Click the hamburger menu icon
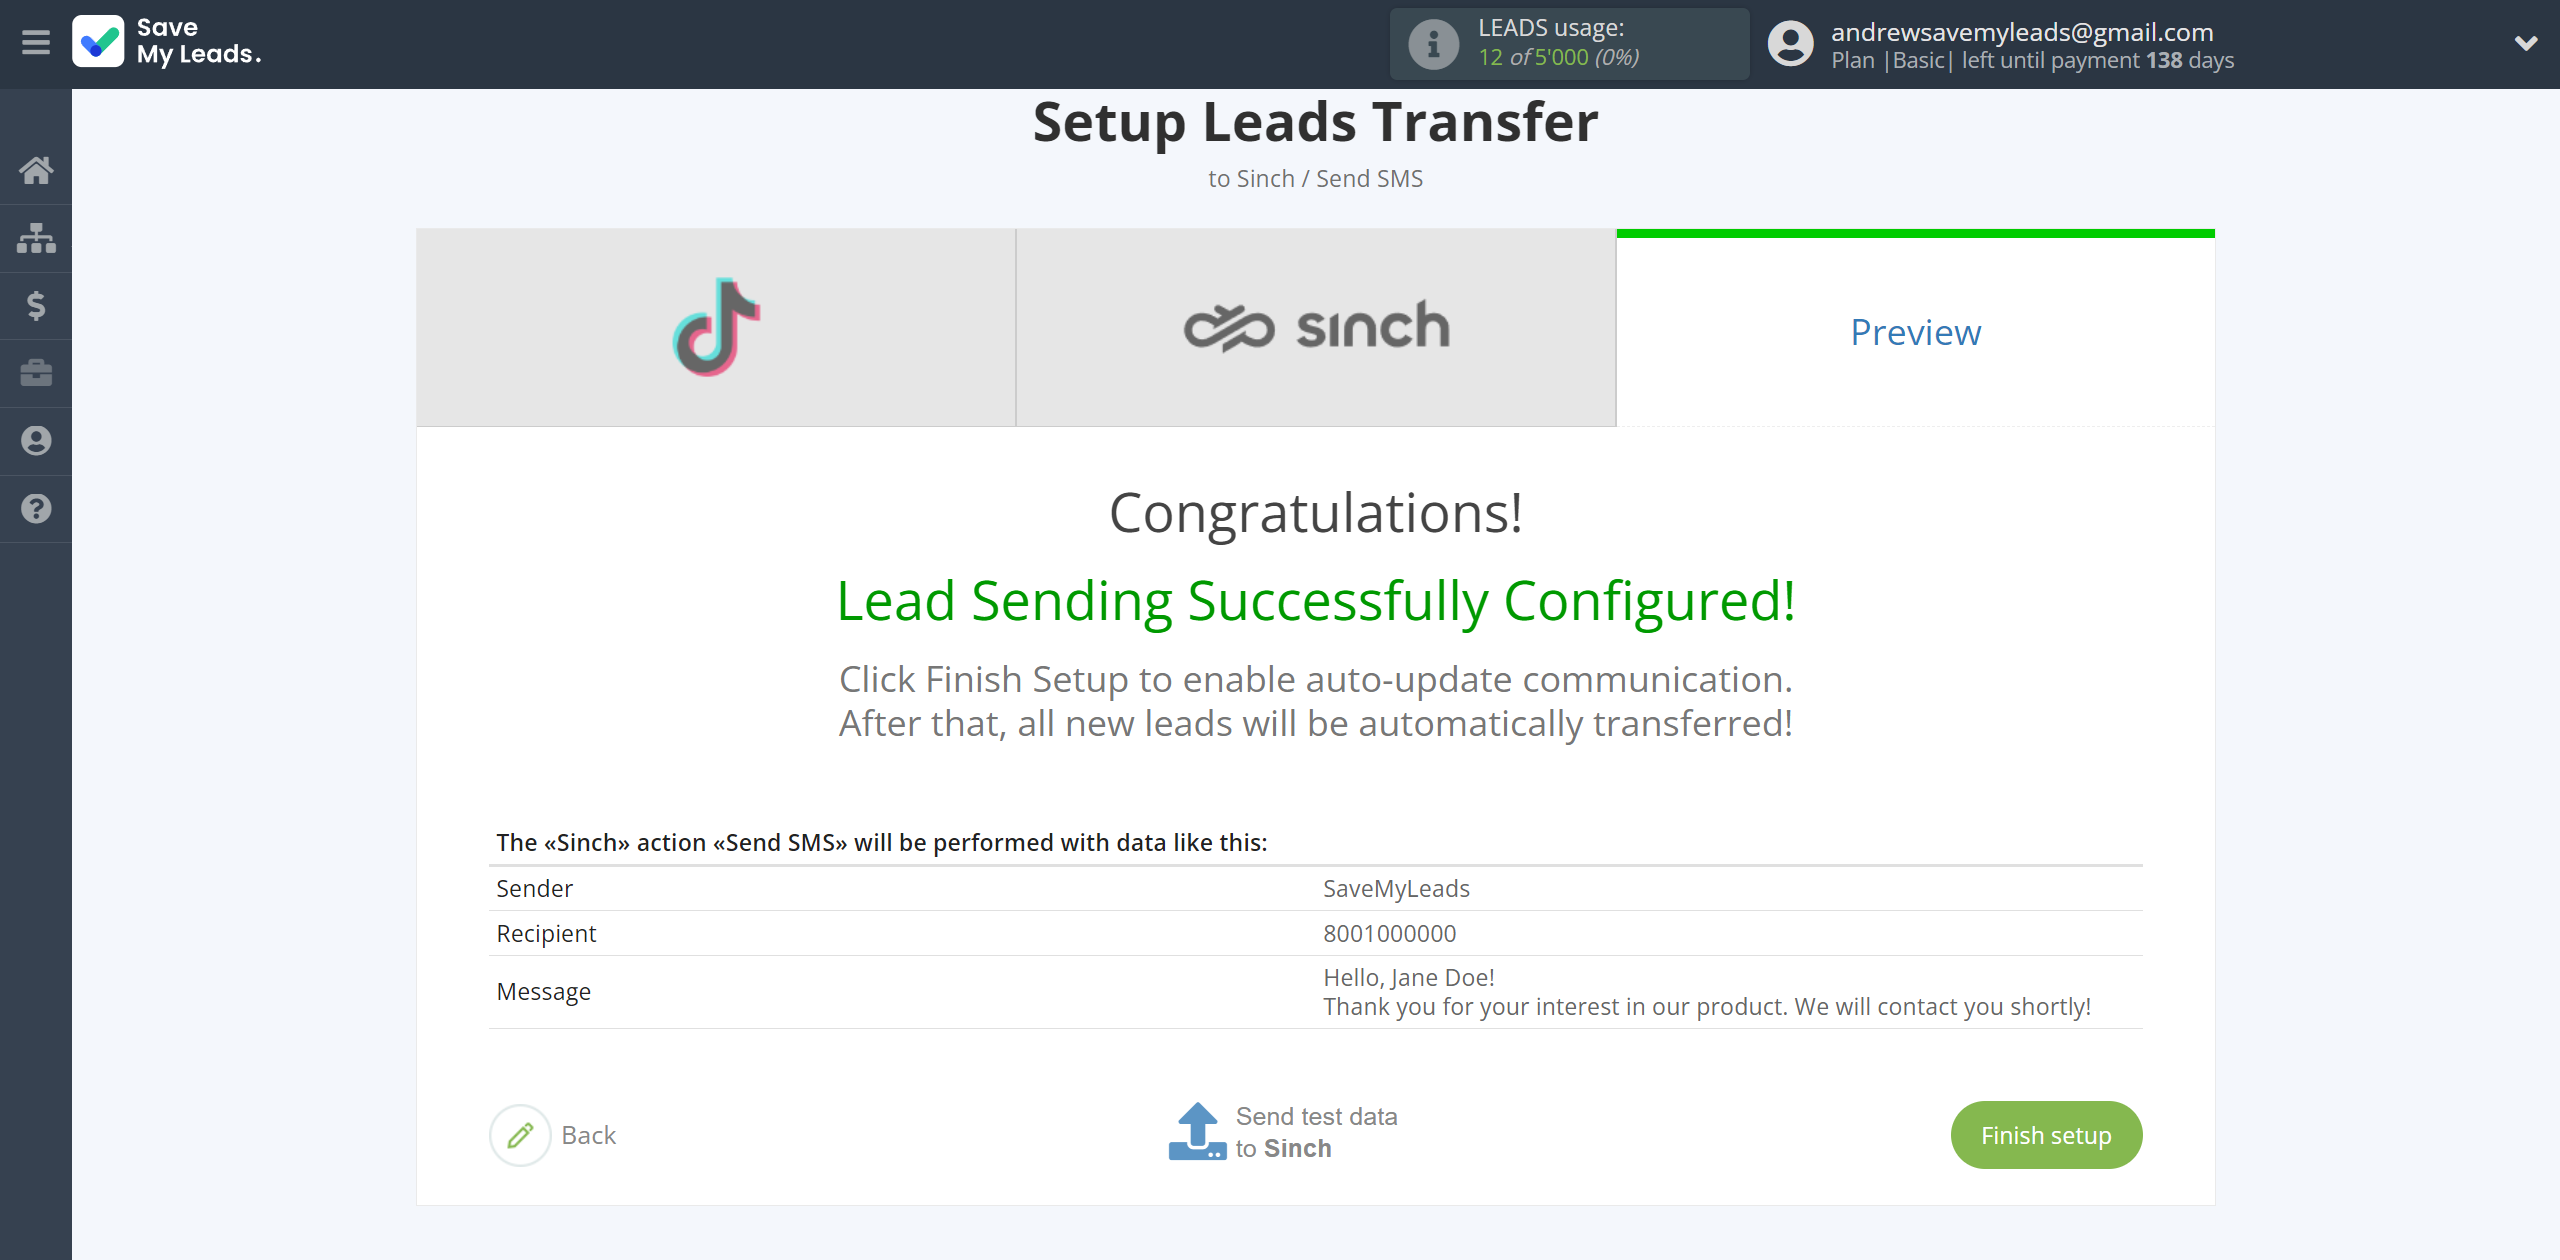Image resolution: width=2560 pixels, height=1260 pixels. pyautogui.click(x=36, y=44)
